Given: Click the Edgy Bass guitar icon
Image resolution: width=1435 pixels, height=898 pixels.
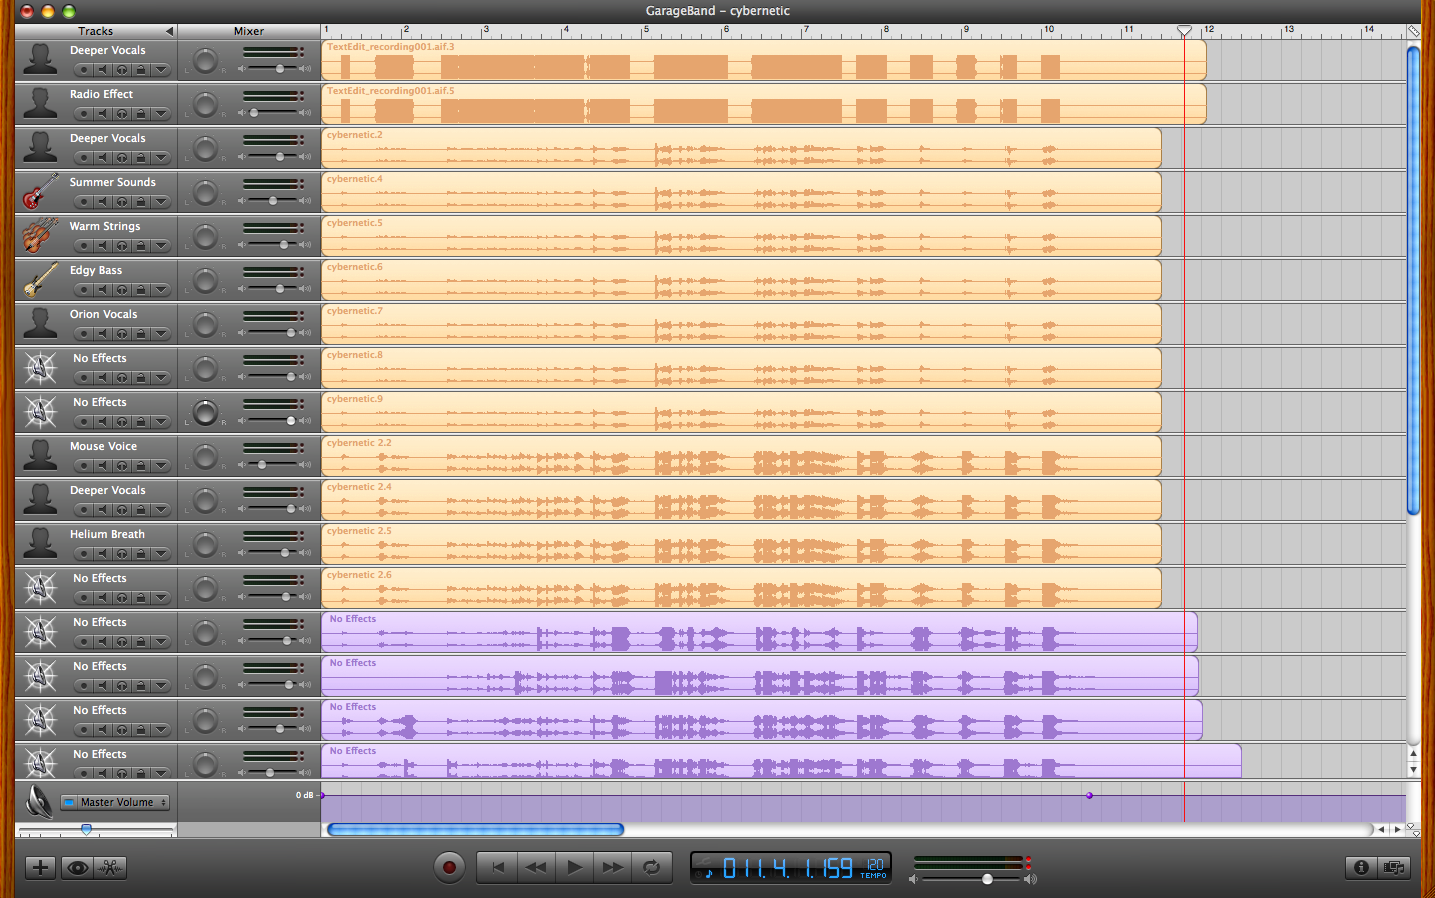Looking at the screenshot, I should coord(40,279).
